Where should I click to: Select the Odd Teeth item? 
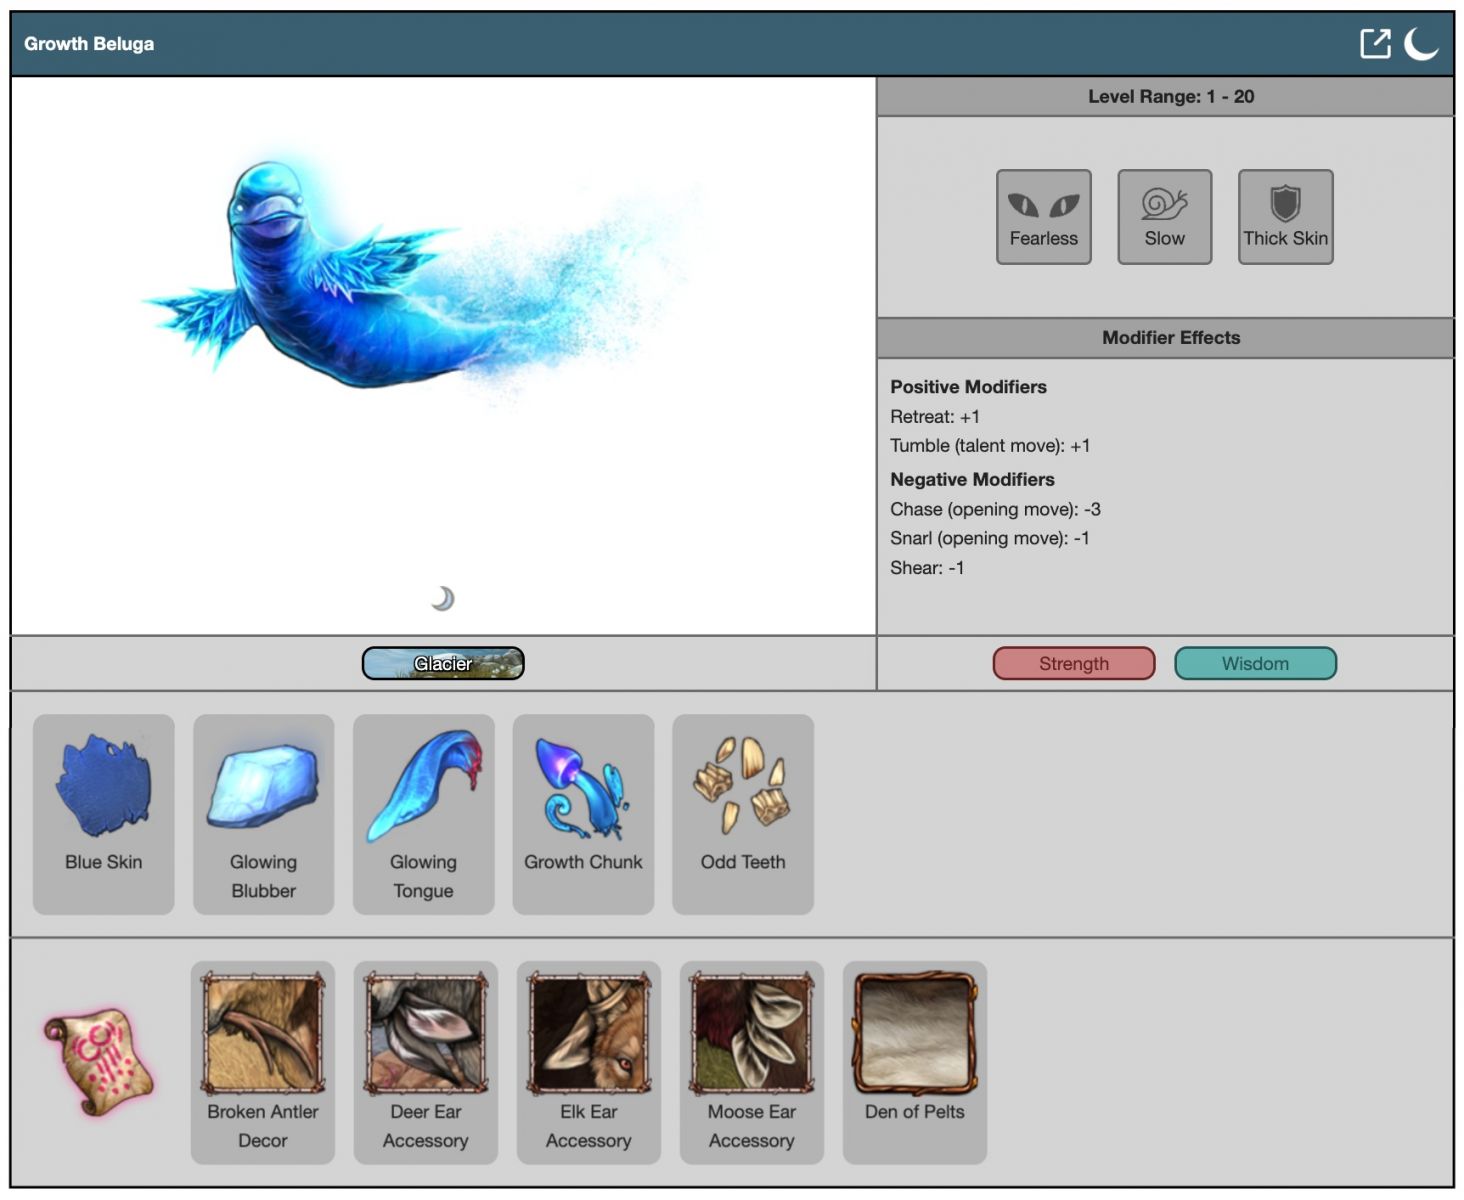pos(743,813)
